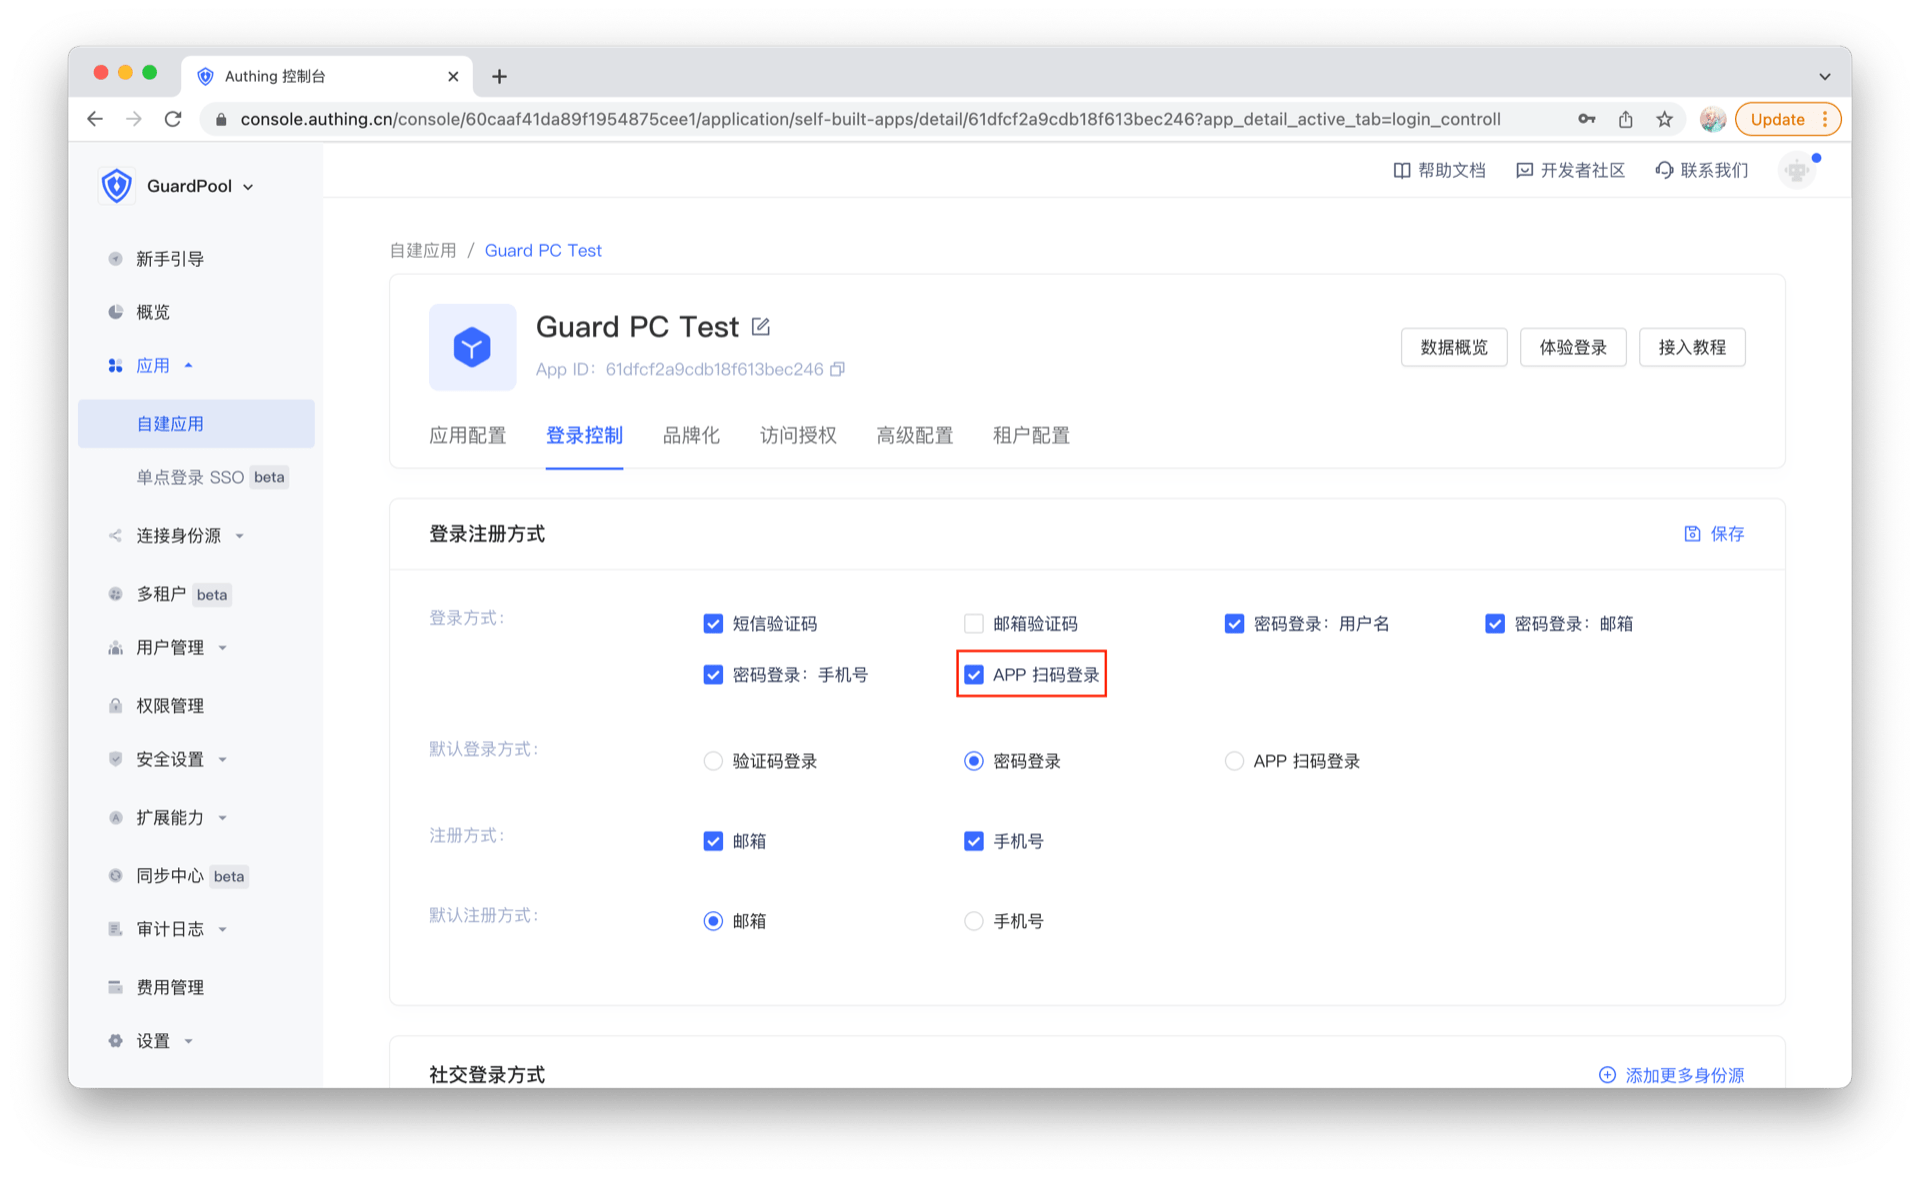Click the 体验登录 button

[1572, 347]
